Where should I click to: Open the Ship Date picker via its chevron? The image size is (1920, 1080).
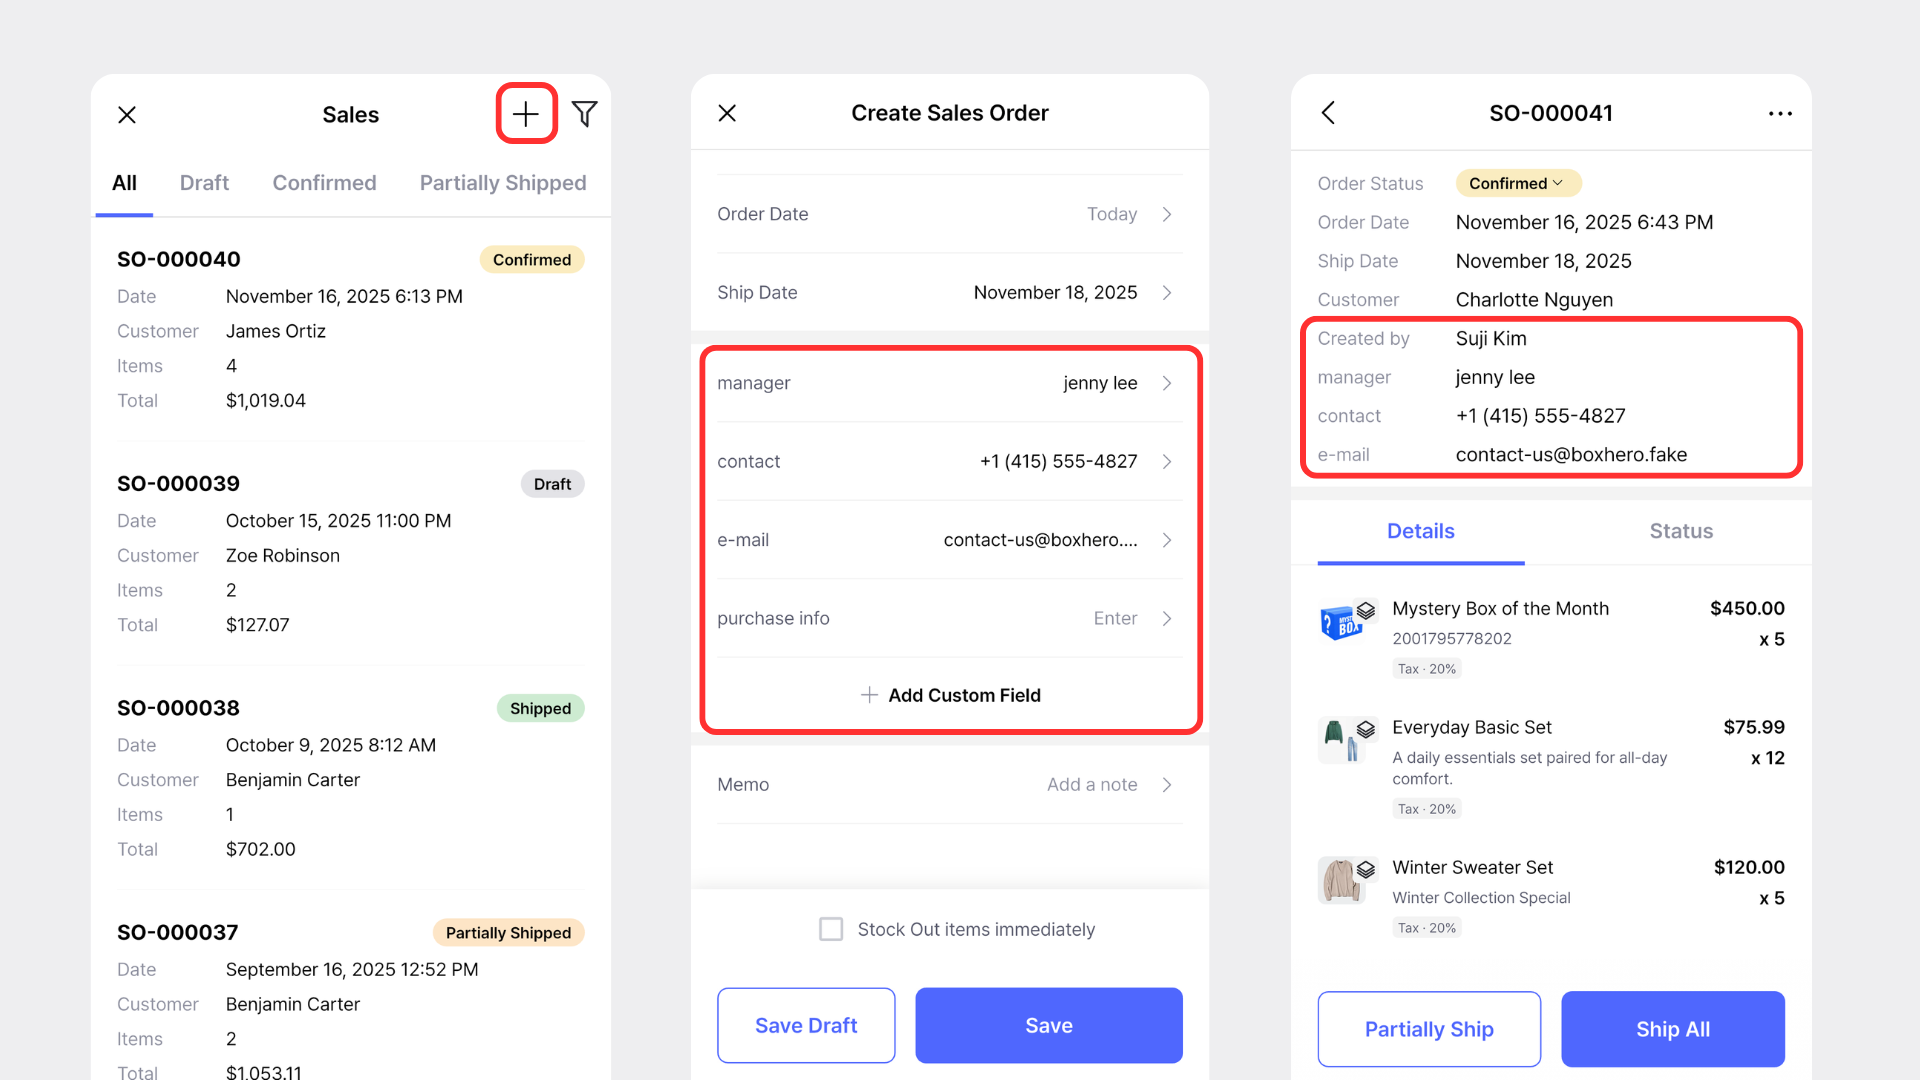click(x=1166, y=292)
